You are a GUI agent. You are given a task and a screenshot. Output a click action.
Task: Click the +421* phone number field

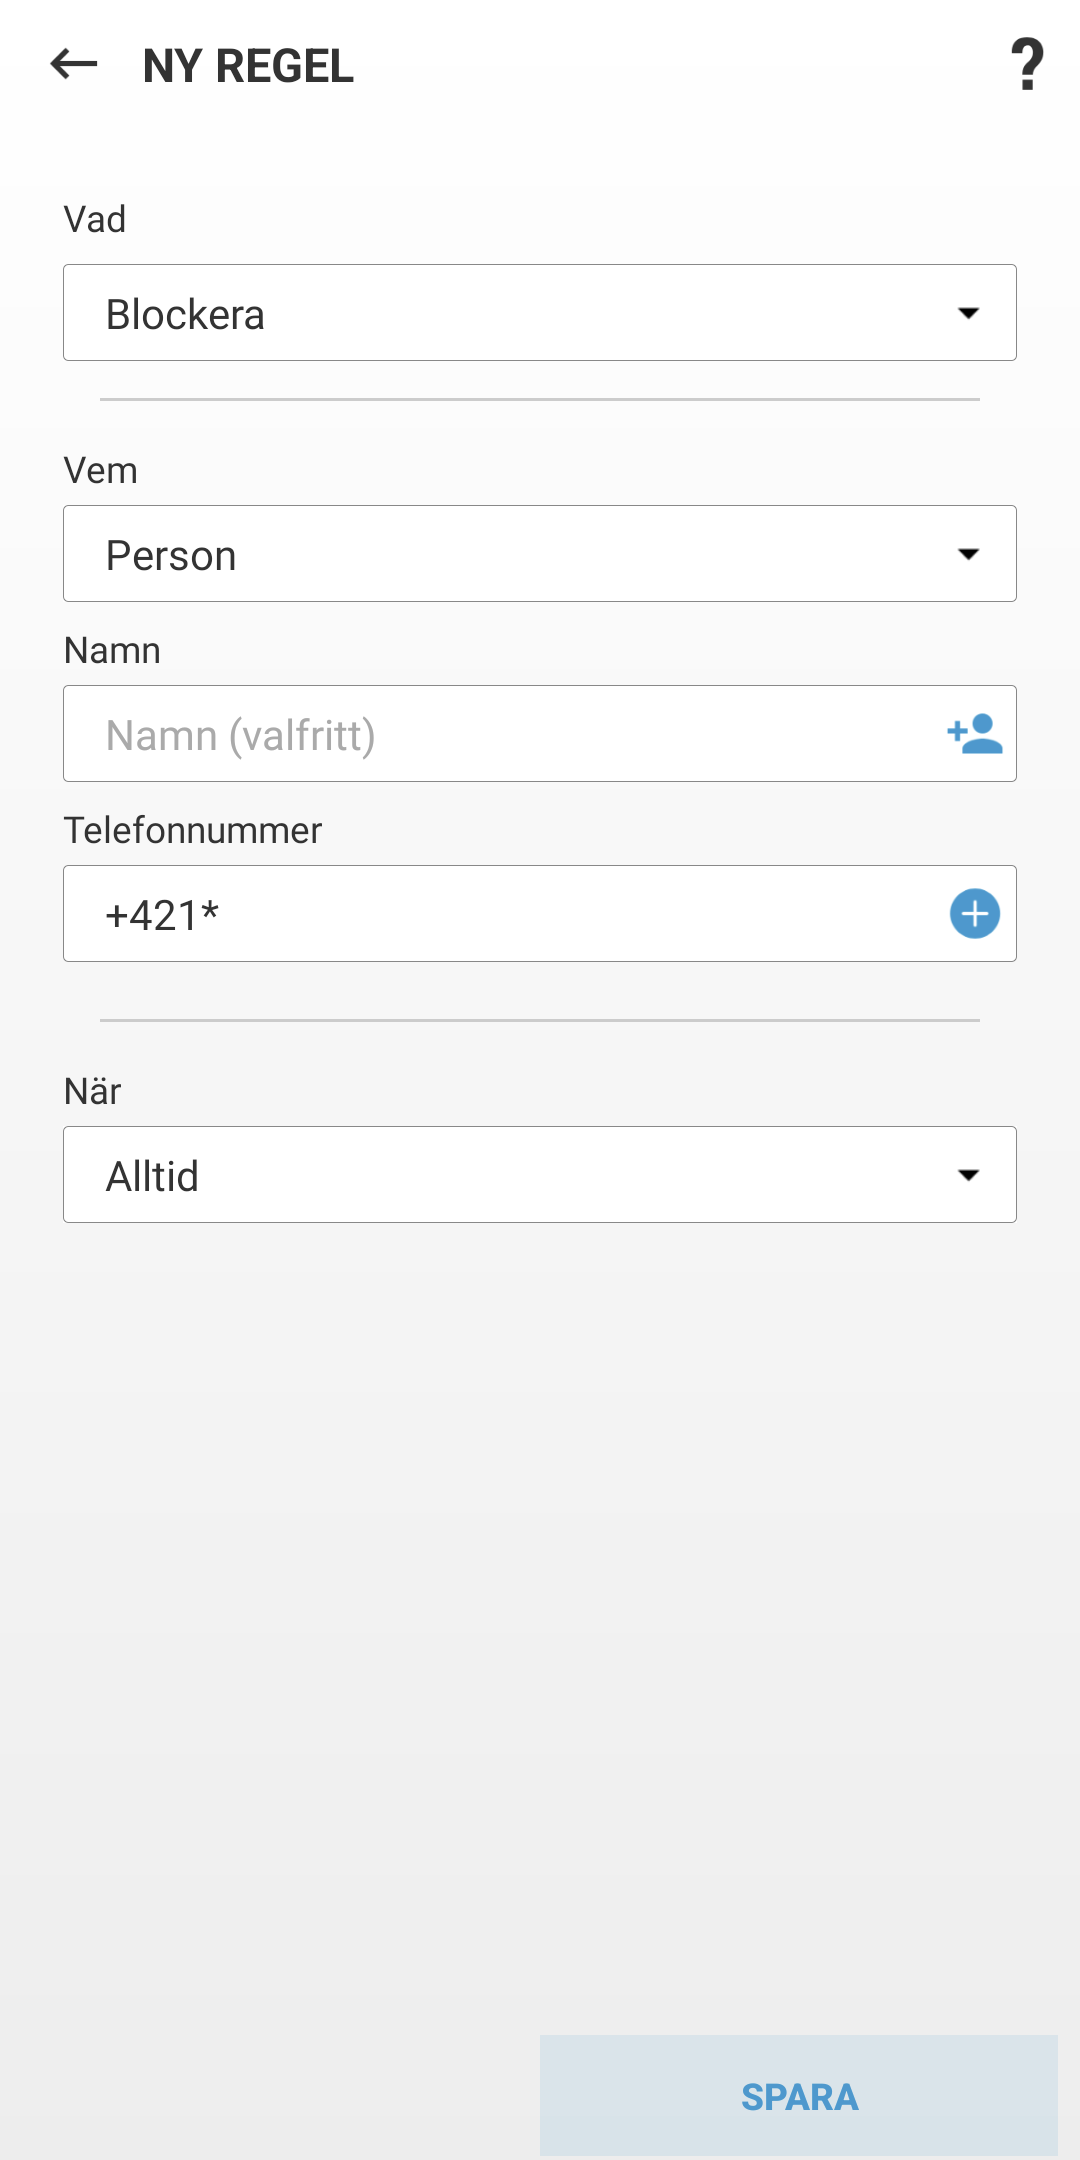pyautogui.click(x=450, y=913)
